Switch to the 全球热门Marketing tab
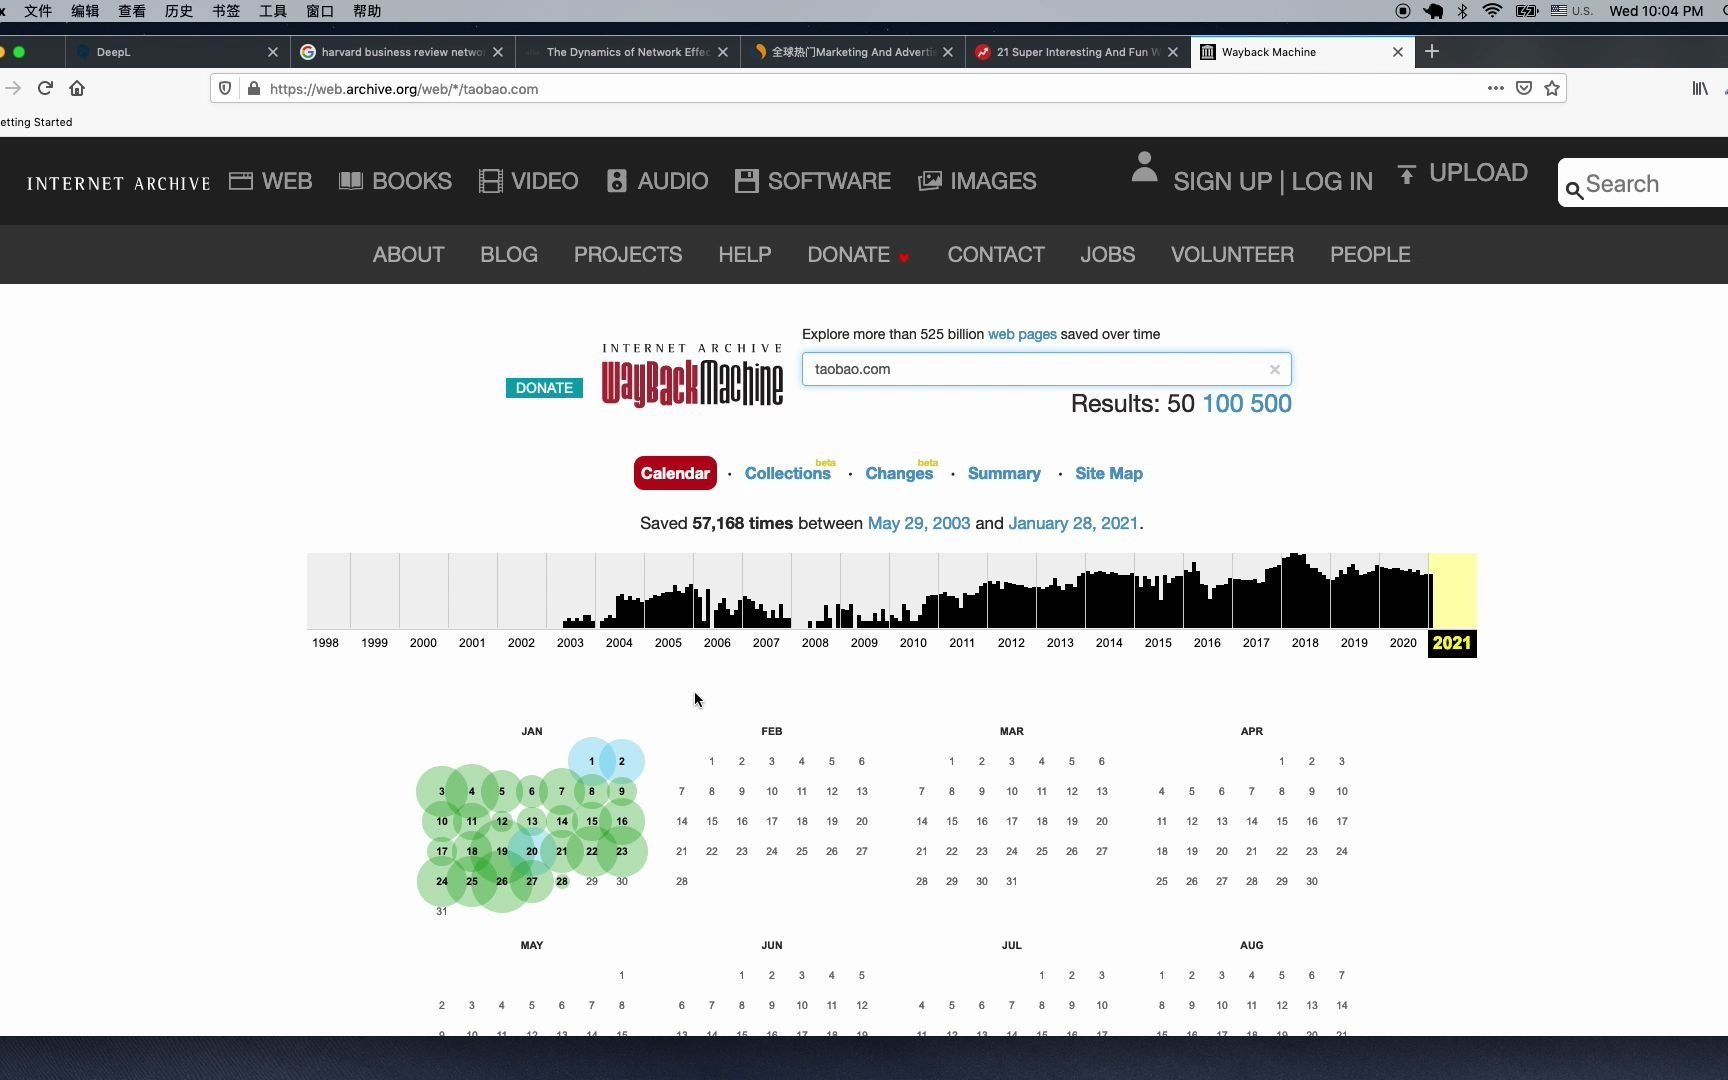1728x1080 pixels. pos(852,52)
